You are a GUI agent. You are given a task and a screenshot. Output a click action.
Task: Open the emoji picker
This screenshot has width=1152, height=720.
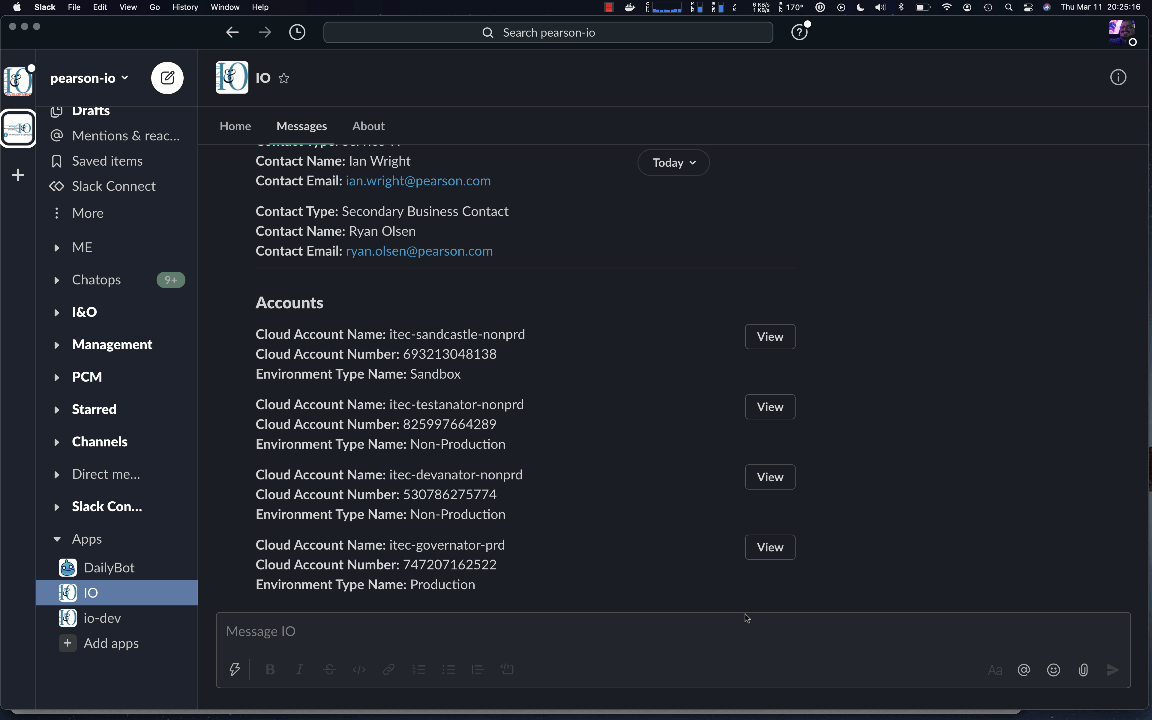point(1054,670)
